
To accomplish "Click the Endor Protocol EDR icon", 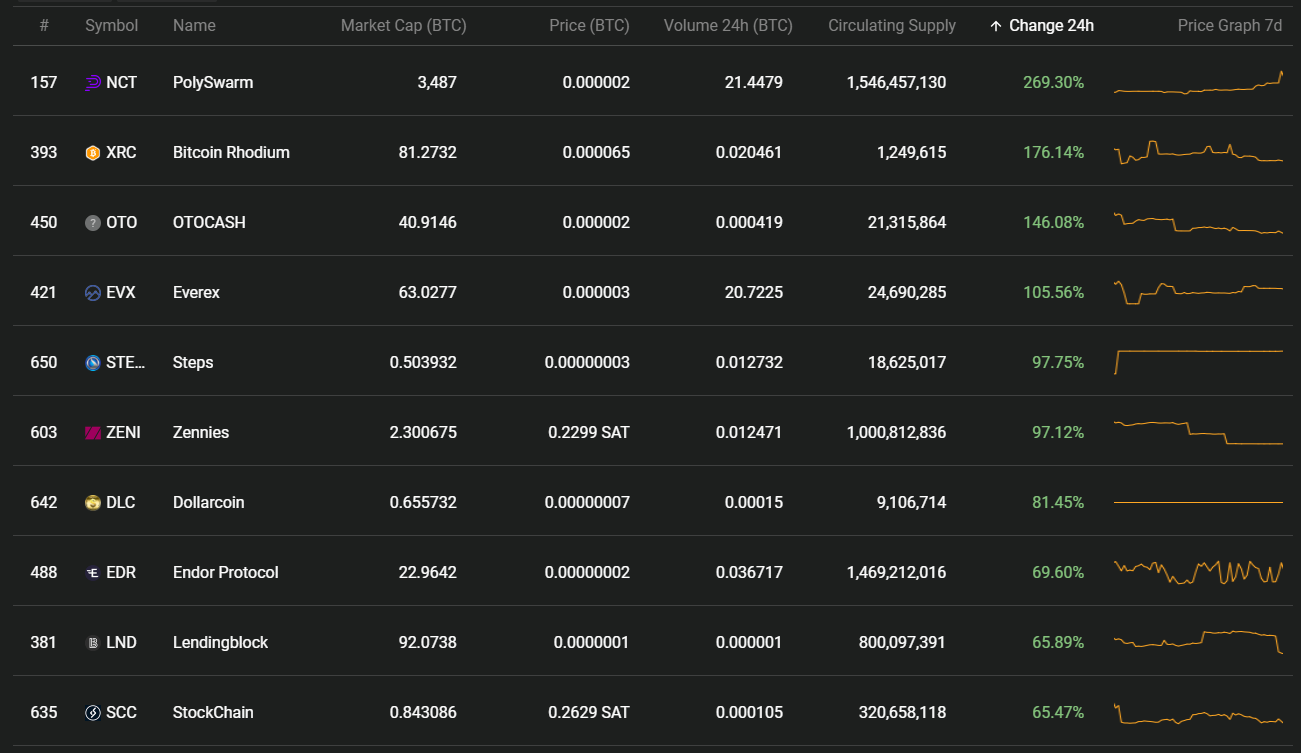I will (x=93, y=572).
